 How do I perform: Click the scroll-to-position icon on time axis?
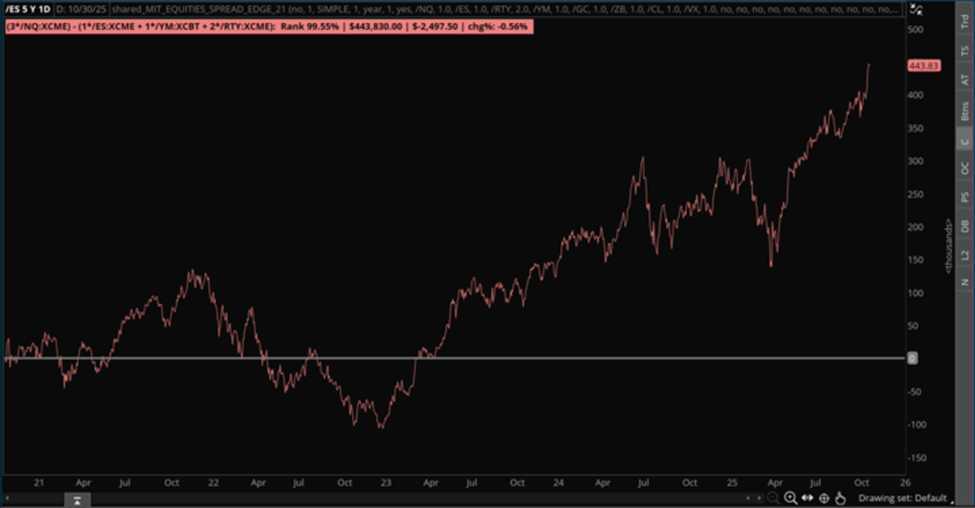click(76, 497)
